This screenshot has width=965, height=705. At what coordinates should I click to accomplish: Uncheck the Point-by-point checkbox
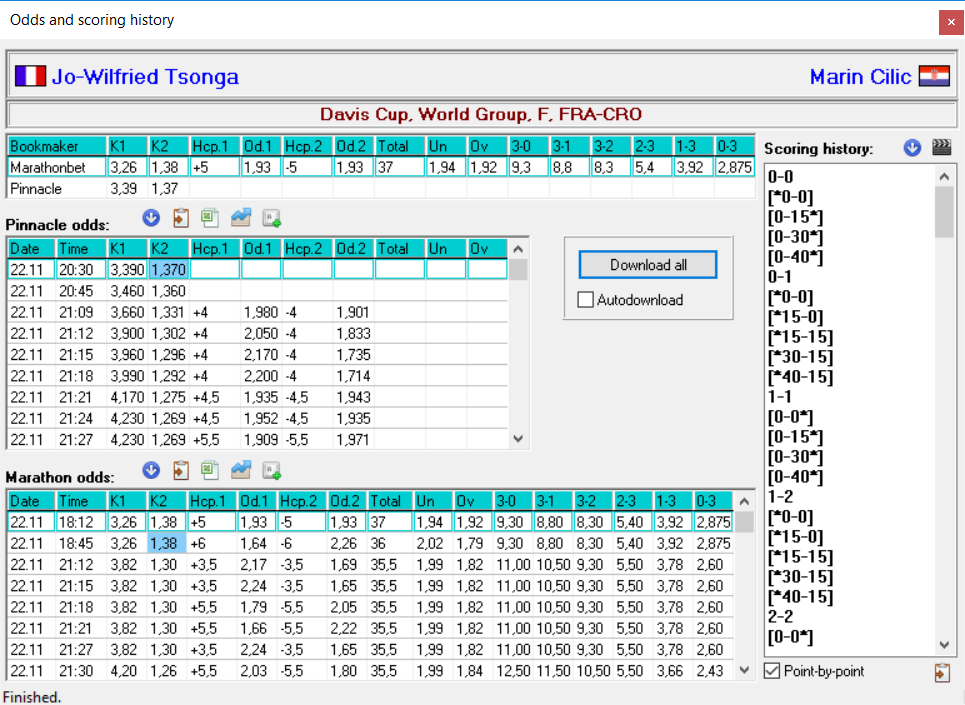772,671
